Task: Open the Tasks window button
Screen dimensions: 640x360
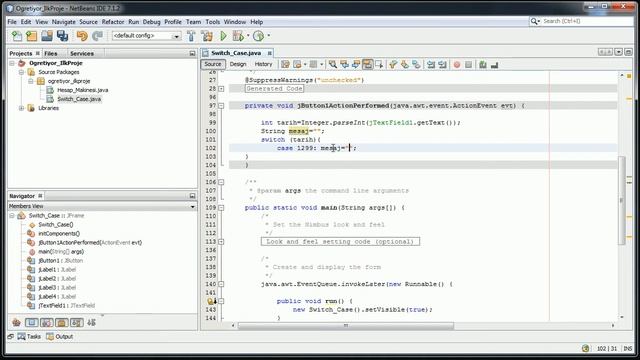Action: tap(29, 337)
